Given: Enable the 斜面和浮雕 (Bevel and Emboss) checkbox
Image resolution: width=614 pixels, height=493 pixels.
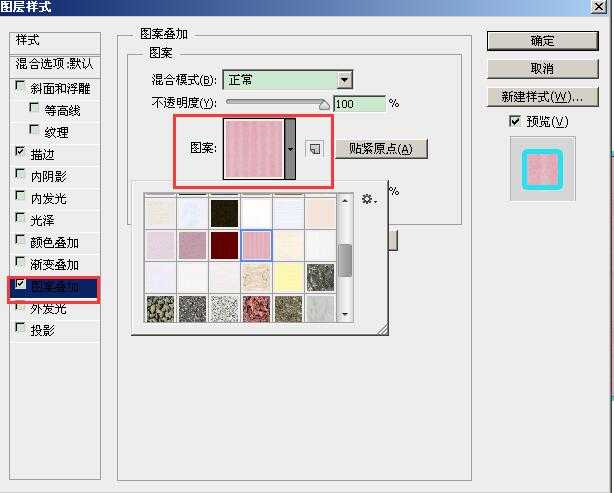Looking at the screenshot, I should 22,88.
